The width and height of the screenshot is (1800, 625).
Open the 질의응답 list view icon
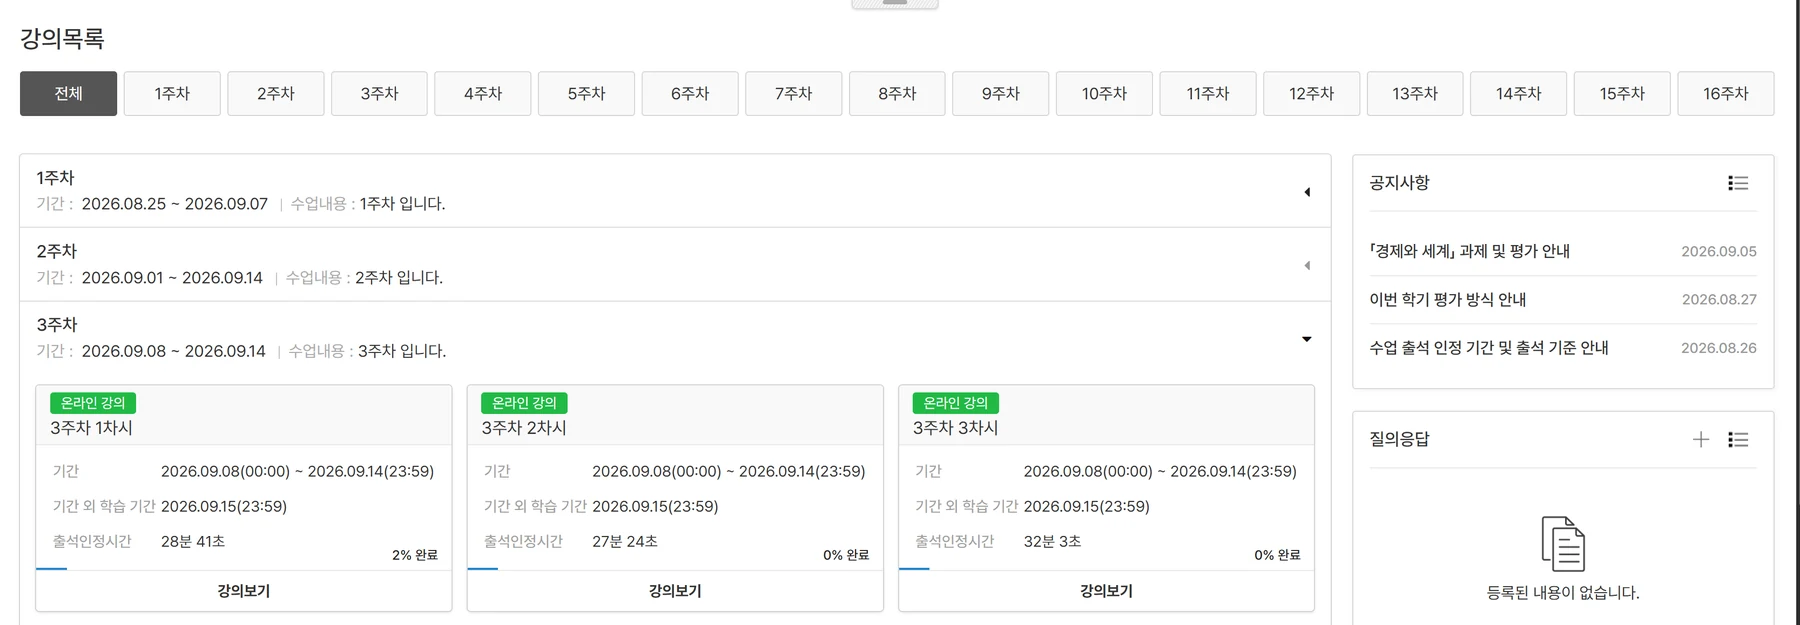1738,439
